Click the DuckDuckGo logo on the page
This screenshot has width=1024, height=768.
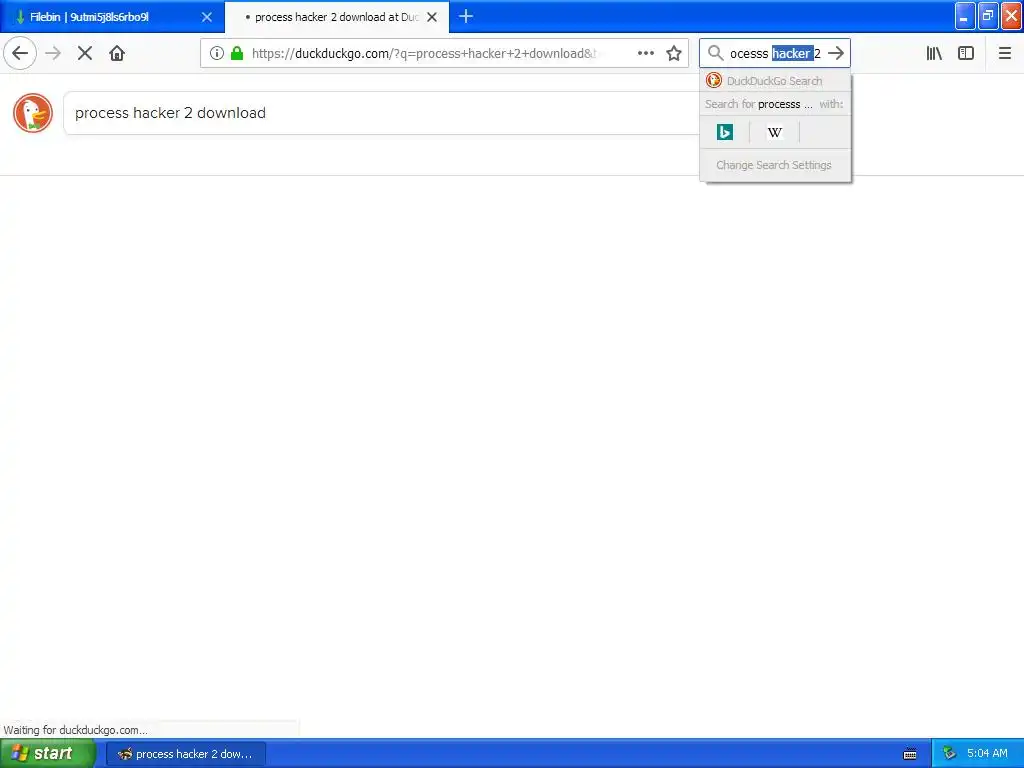33,113
